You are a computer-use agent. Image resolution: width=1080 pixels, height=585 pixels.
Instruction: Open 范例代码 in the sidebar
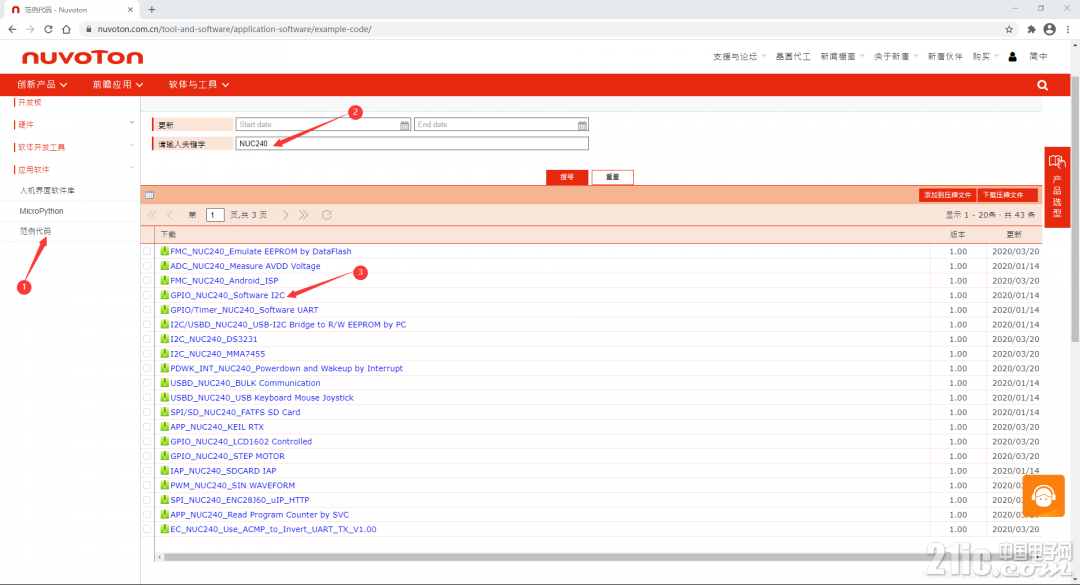[x=35, y=232]
